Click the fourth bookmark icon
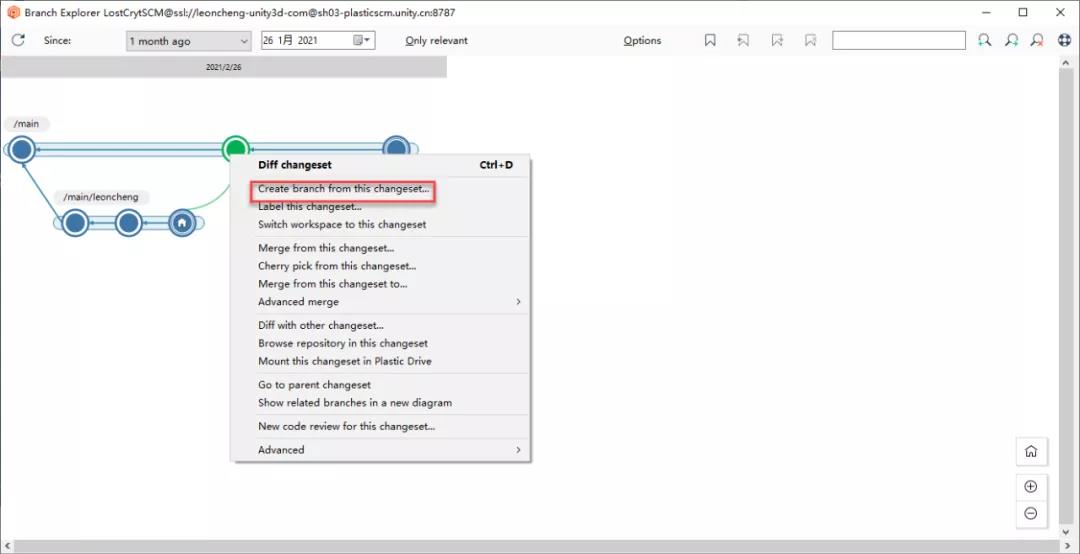The width and height of the screenshot is (1080, 554). pos(810,41)
